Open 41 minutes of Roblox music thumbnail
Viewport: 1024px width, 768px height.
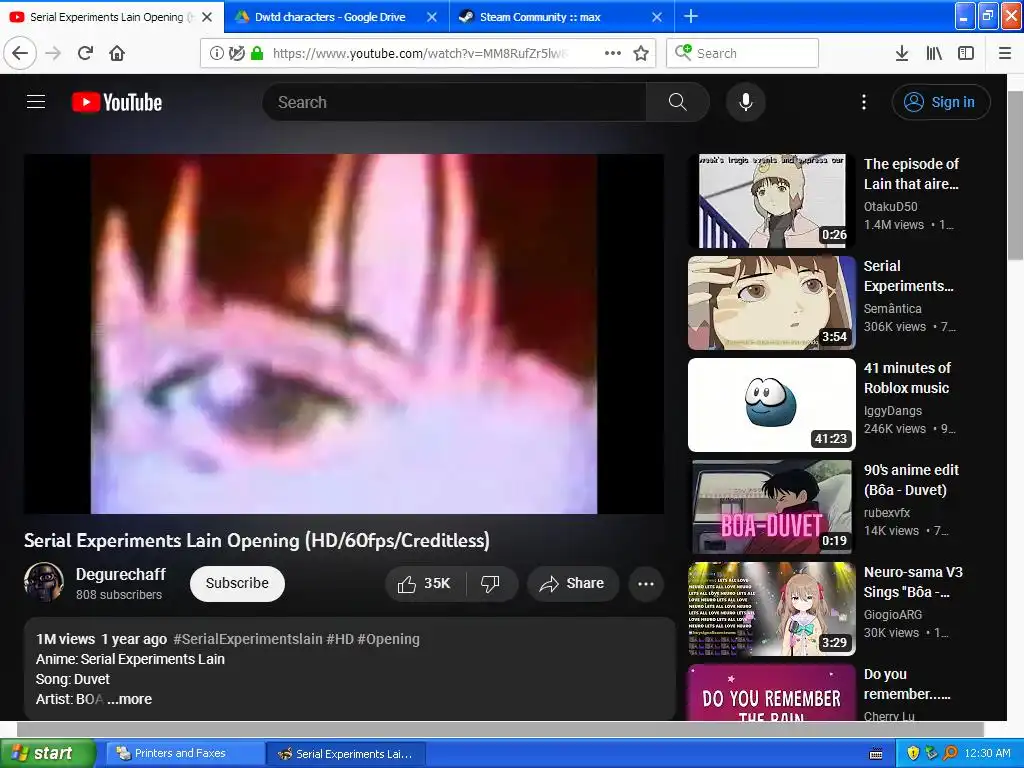(x=771, y=405)
